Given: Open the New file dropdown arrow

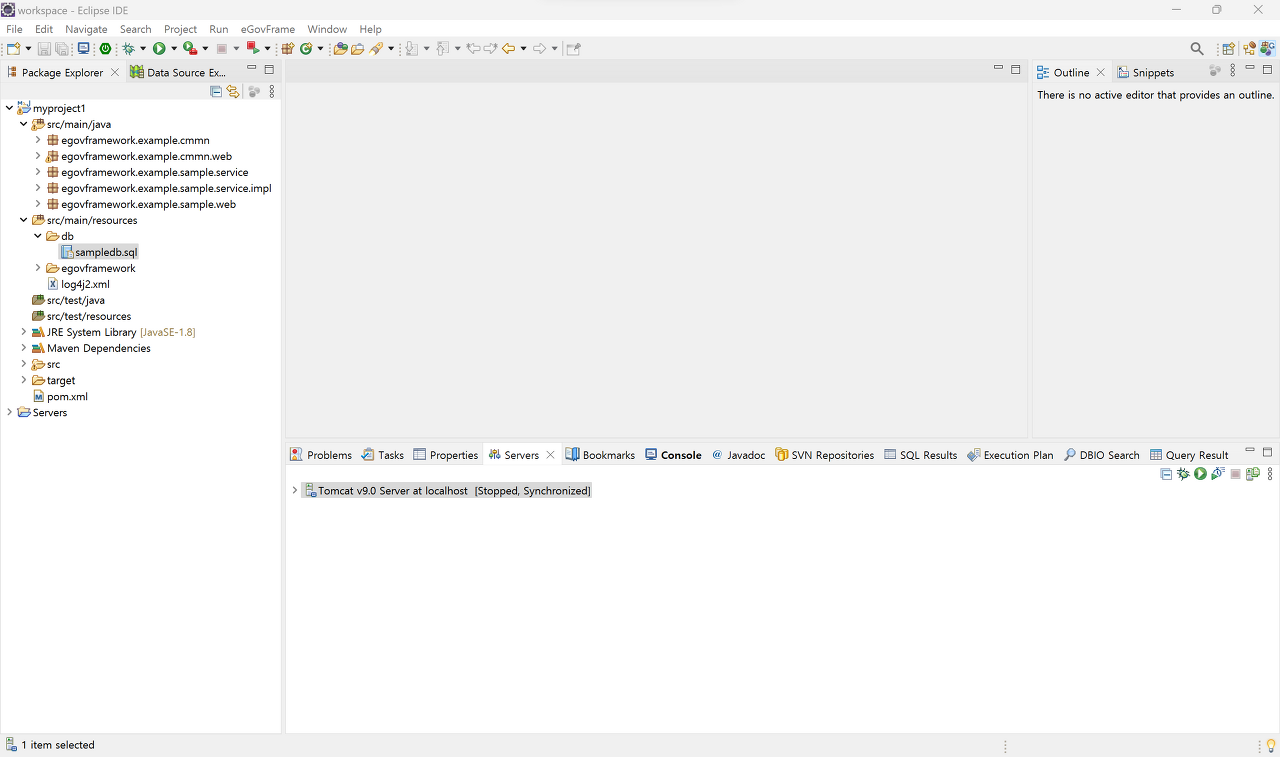Looking at the screenshot, I should point(28,48).
